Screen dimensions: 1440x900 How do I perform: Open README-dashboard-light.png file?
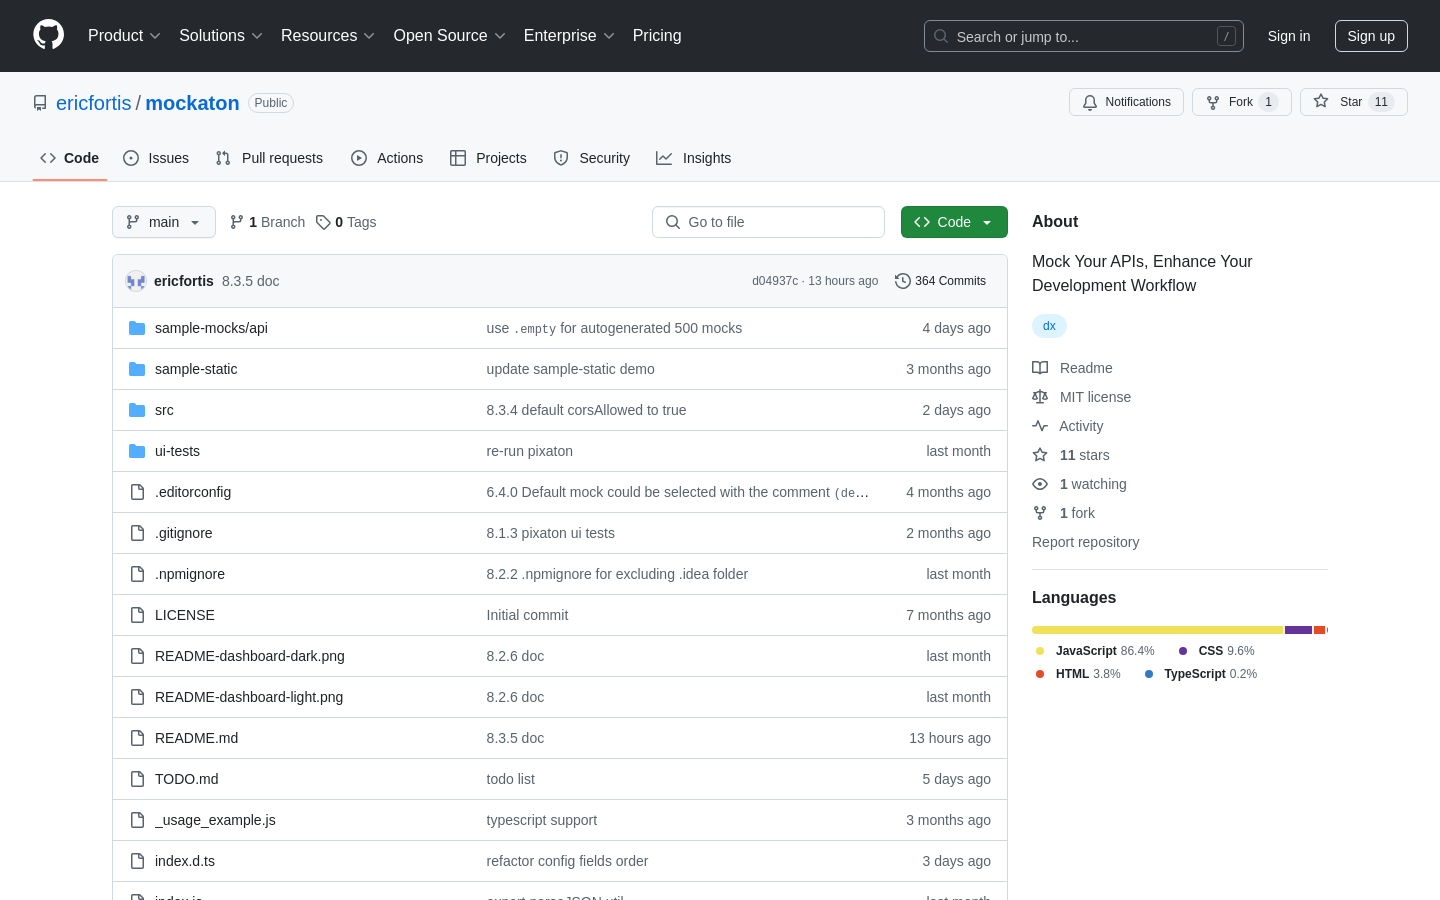tap(249, 697)
